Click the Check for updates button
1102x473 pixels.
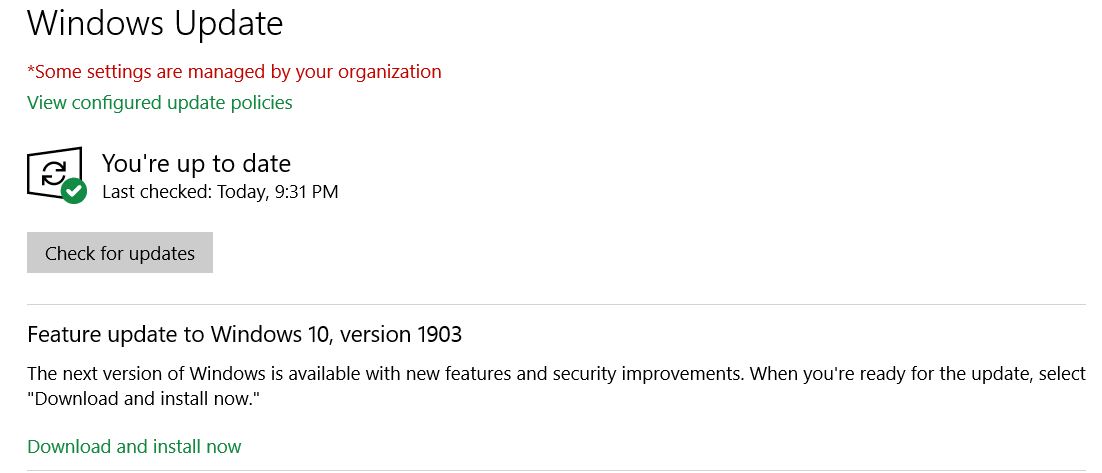tap(119, 253)
